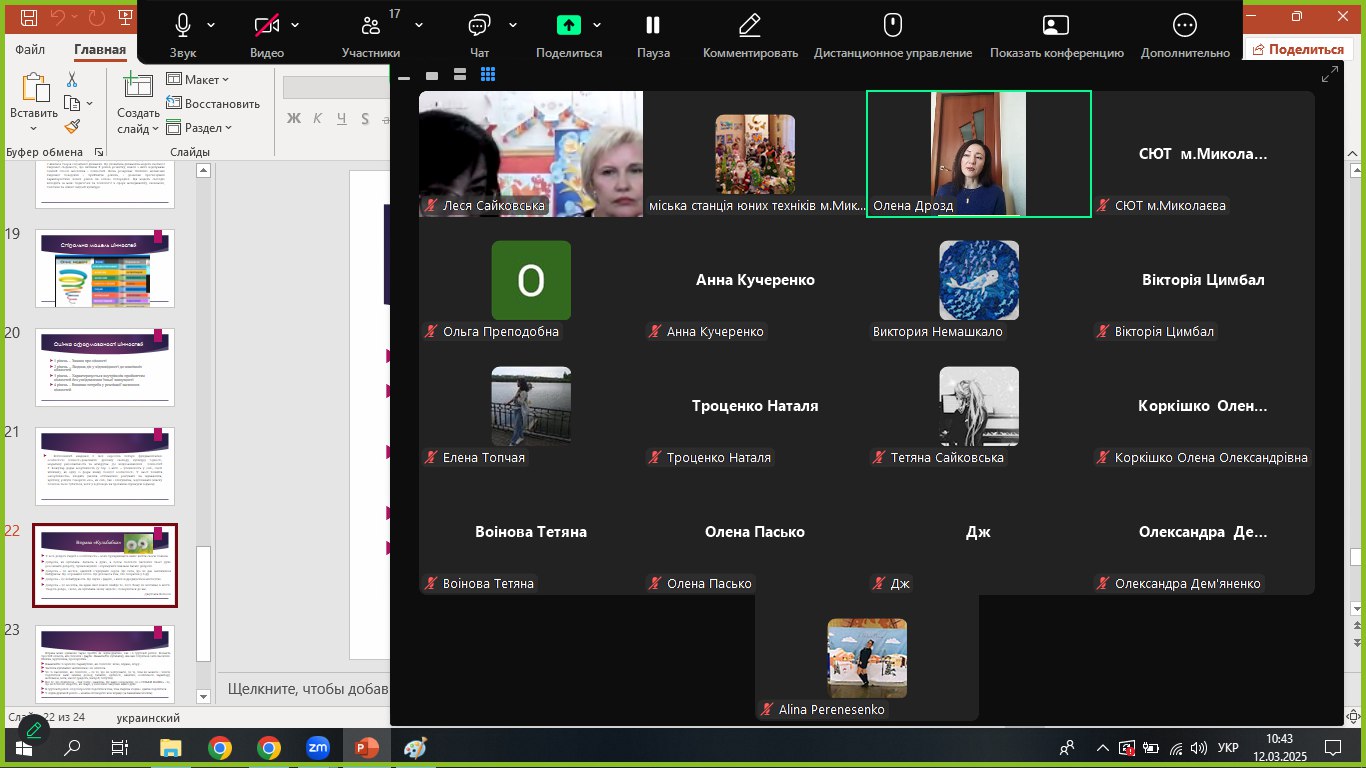Switch video panel to single speaker view
The height and width of the screenshot is (768, 1366).
coord(432,75)
